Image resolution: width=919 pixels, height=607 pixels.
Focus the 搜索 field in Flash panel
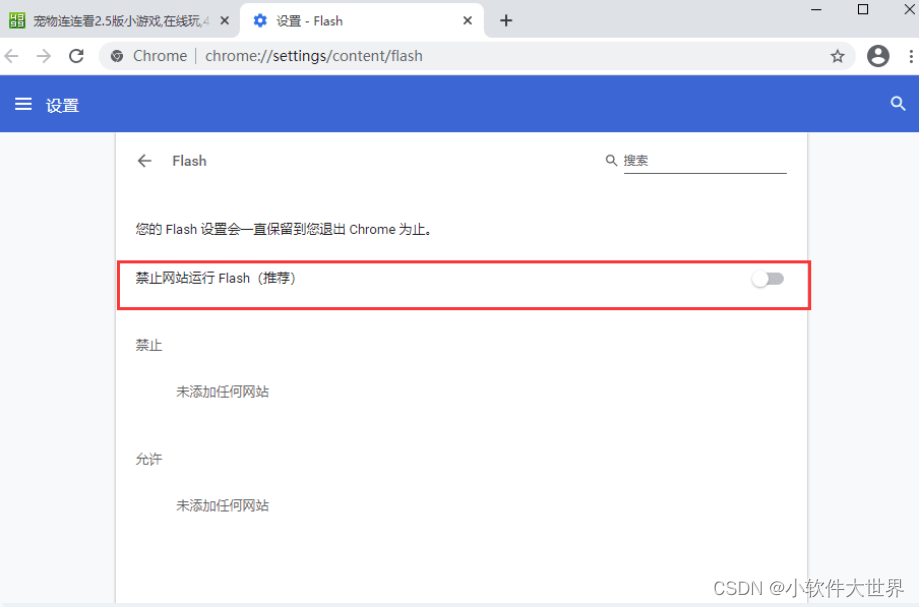(x=704, y=161)
